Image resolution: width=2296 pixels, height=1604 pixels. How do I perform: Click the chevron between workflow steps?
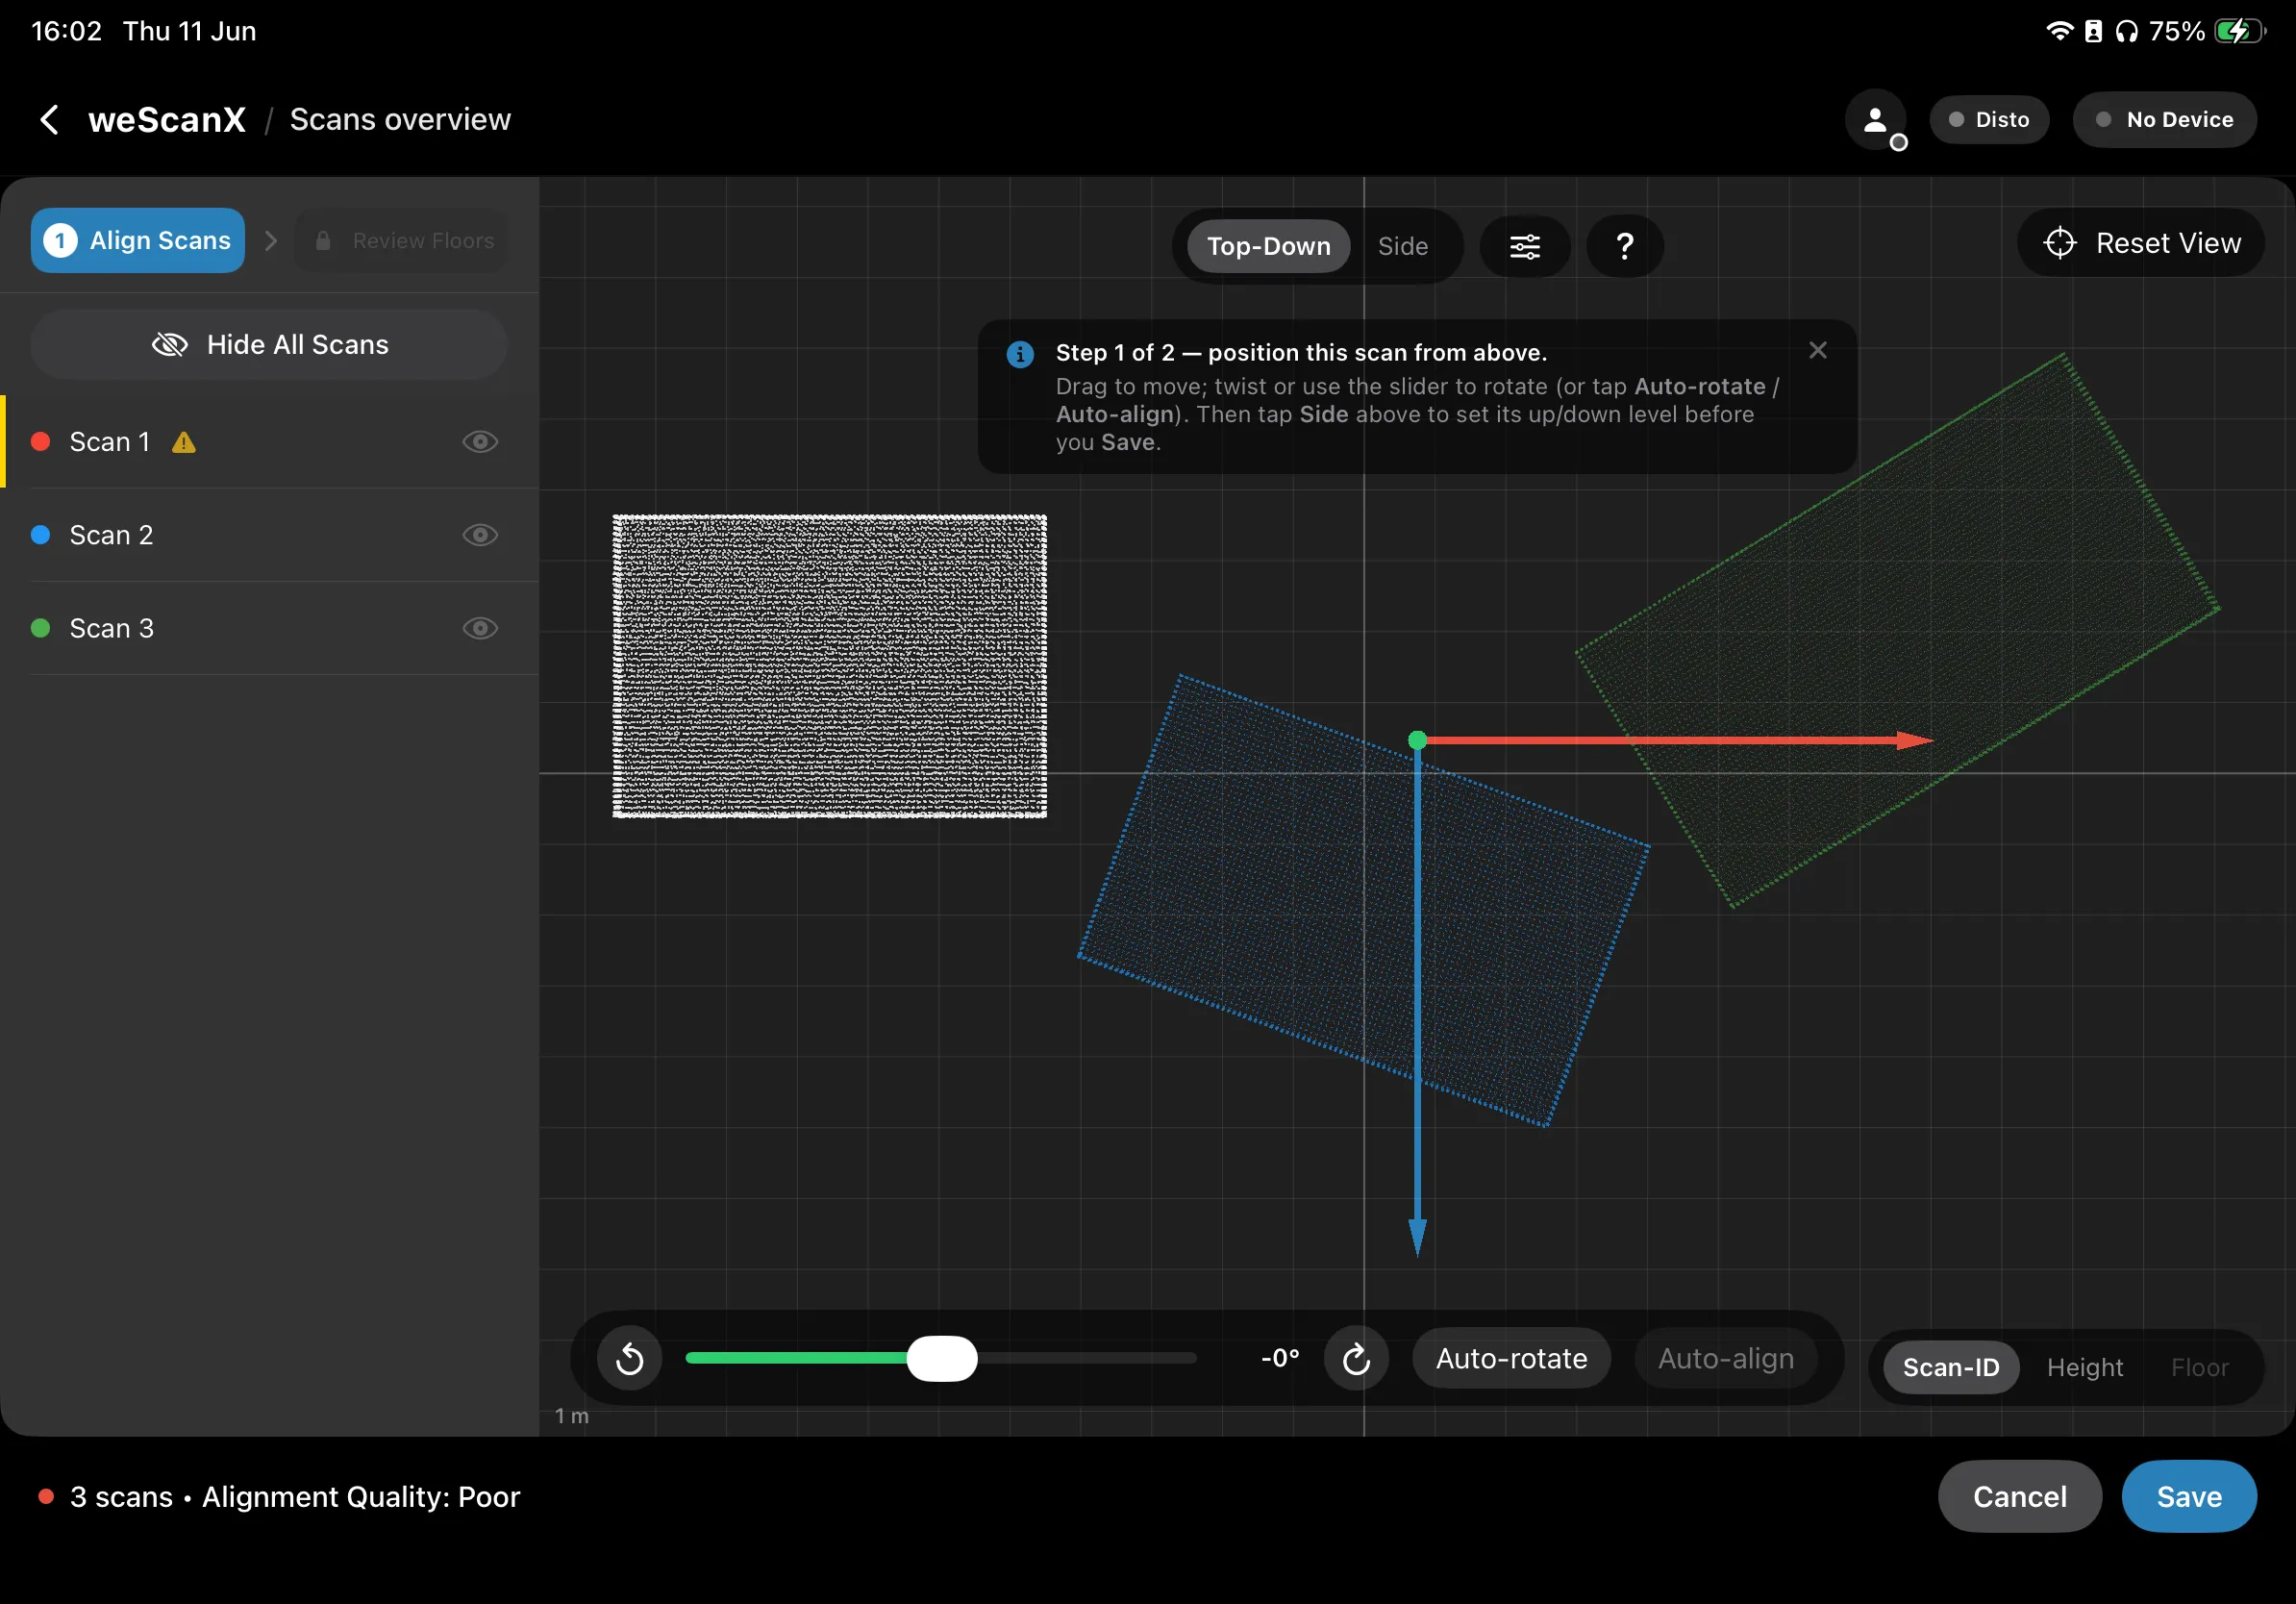point(270,241)
